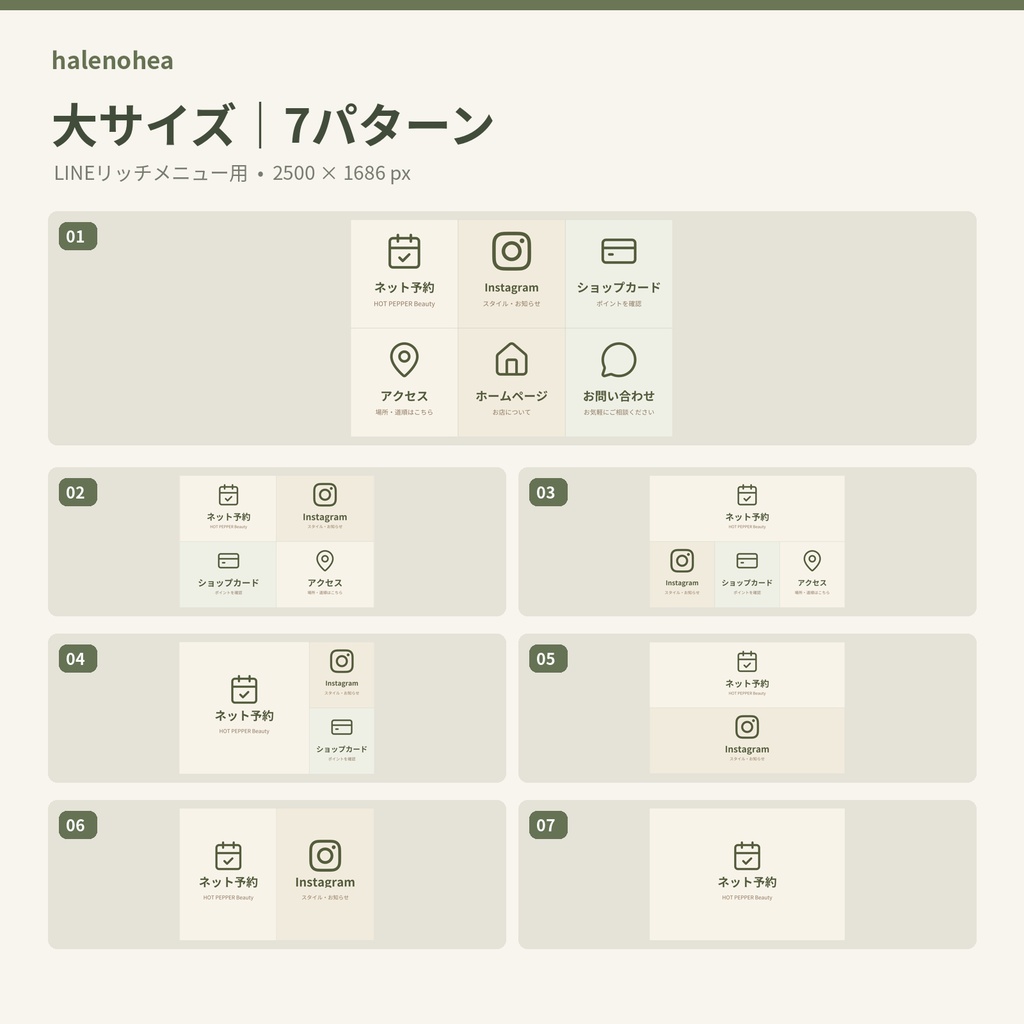Click the Instagram icon in pattern 06
Screen dimensions: 1024x1024
(x=325, y=856)
